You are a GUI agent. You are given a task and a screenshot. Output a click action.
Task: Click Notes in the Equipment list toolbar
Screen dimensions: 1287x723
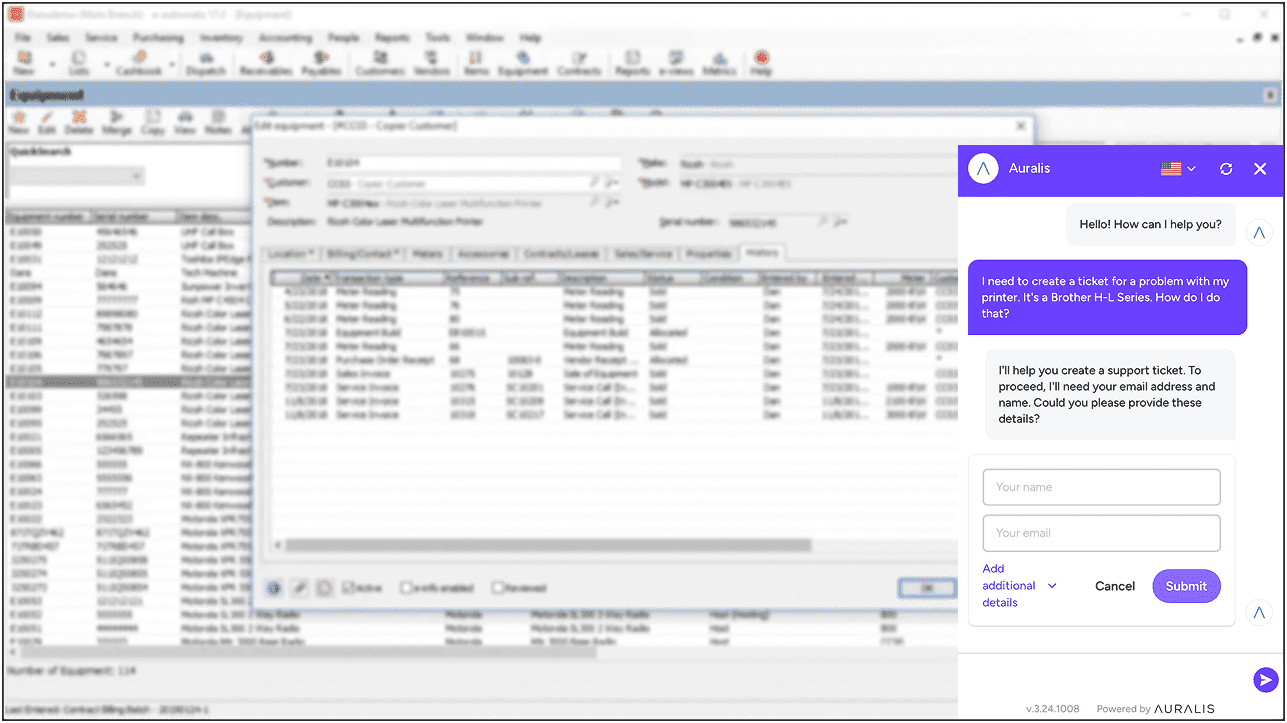tap(217, 122)
